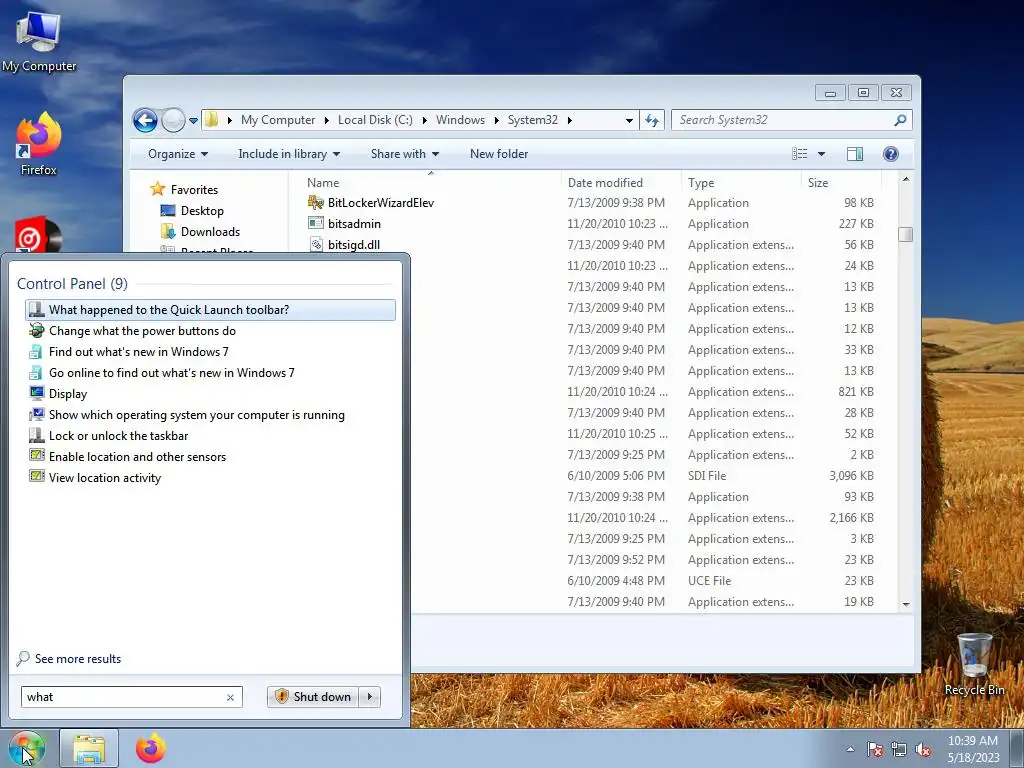This screenshot has width=1024, height=768.
Task: Navigate to My Computer breadcrumb
Action: click(278, 120)
